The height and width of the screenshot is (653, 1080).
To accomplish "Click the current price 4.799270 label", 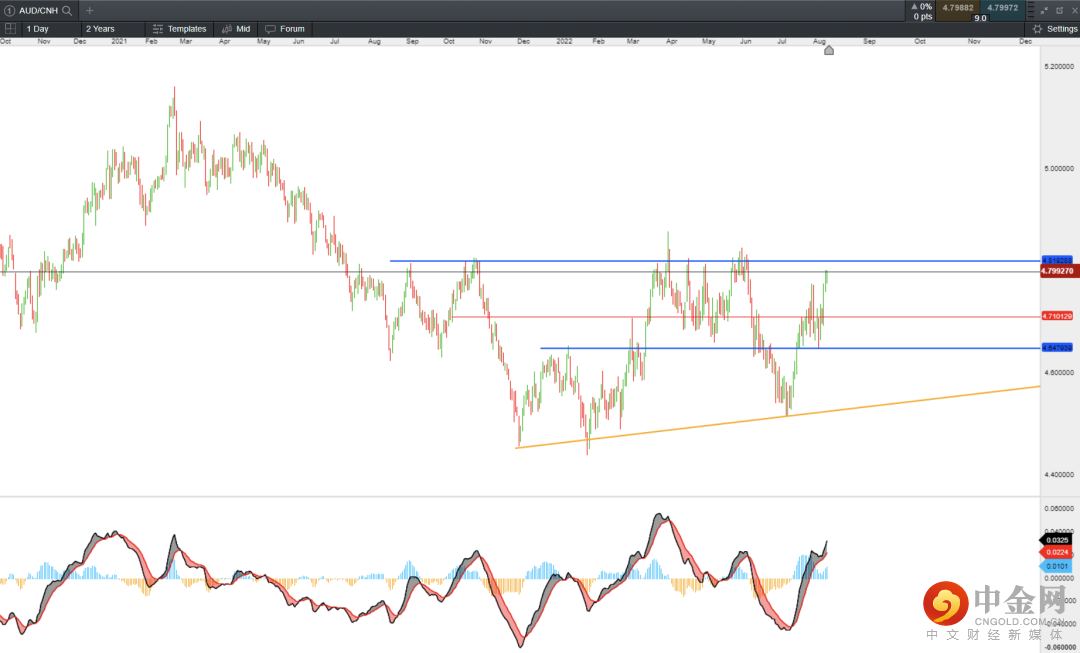I will coord(1057,271).
